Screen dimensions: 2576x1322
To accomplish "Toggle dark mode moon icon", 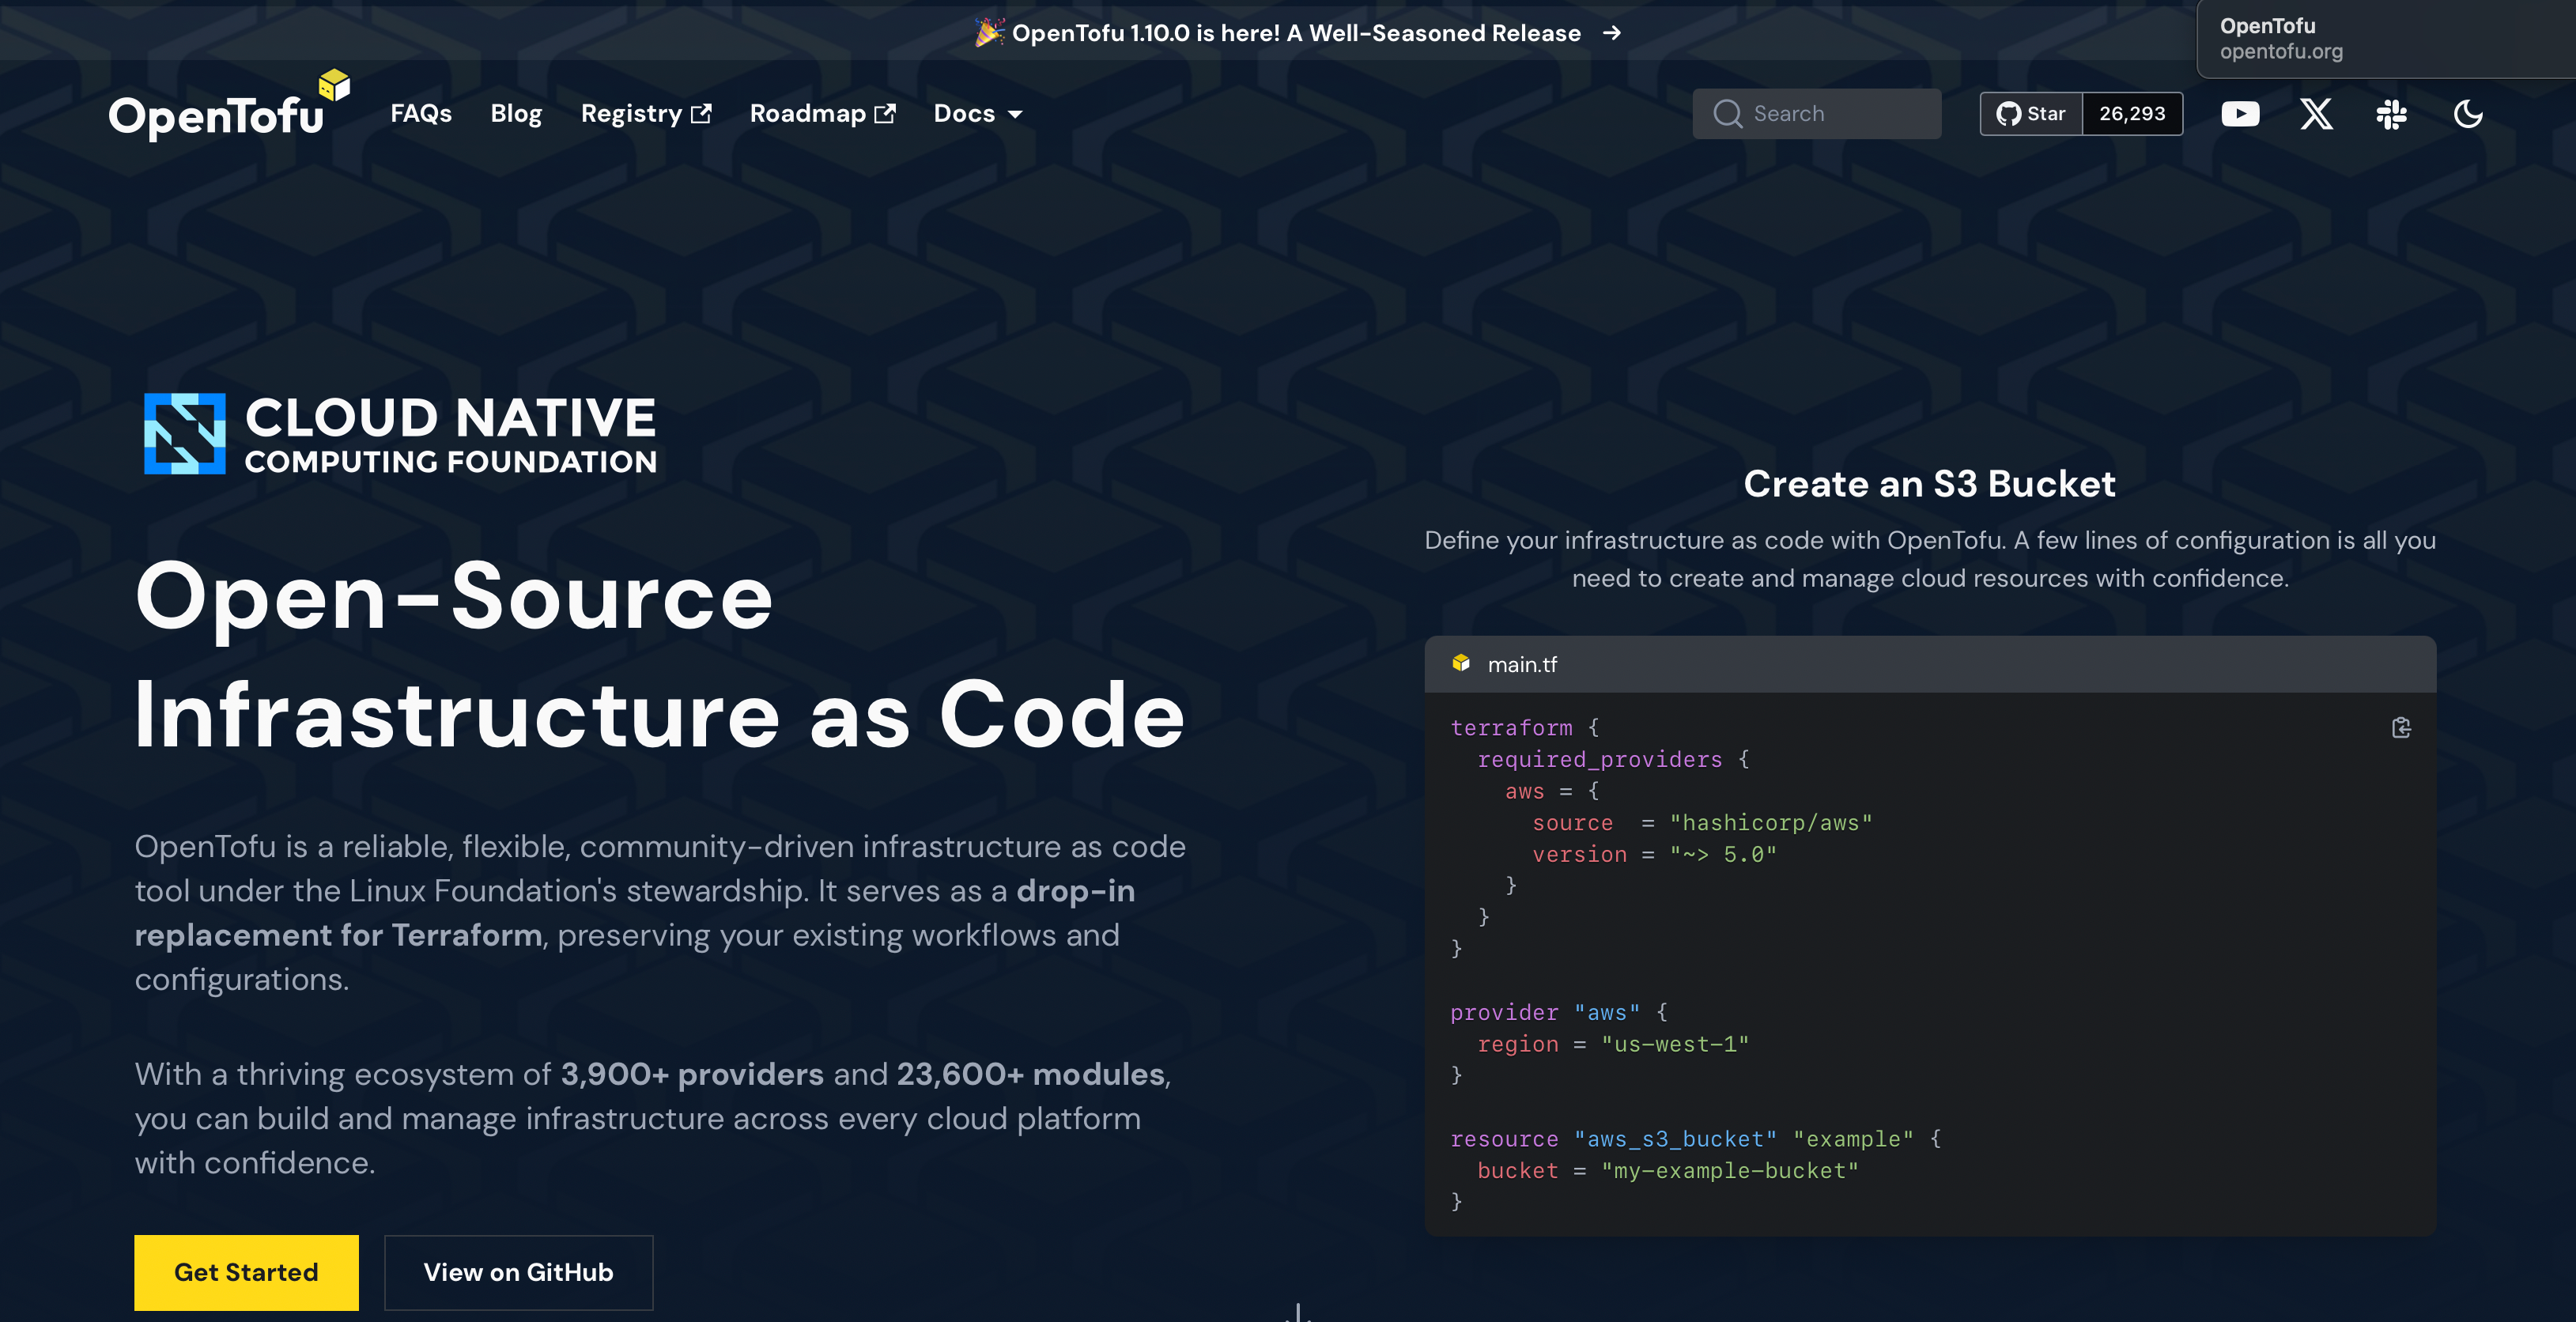I will 2468,114.
